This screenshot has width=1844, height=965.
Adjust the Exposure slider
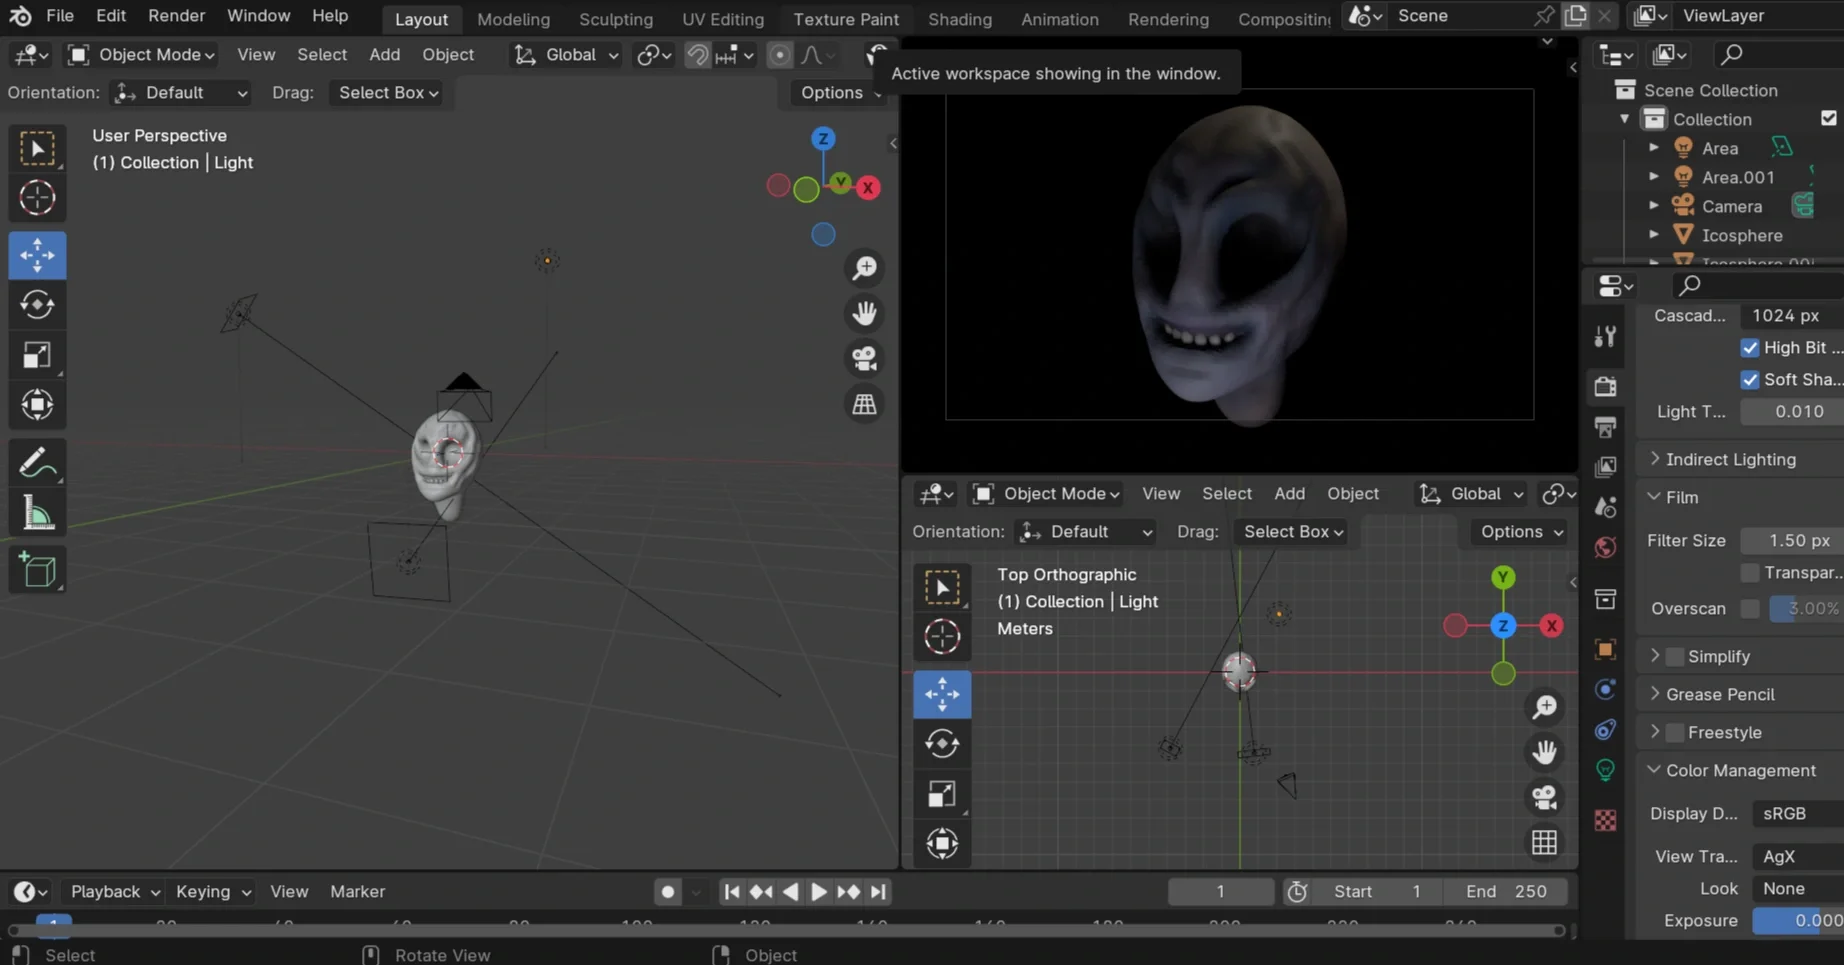(x=1798, y=920)
